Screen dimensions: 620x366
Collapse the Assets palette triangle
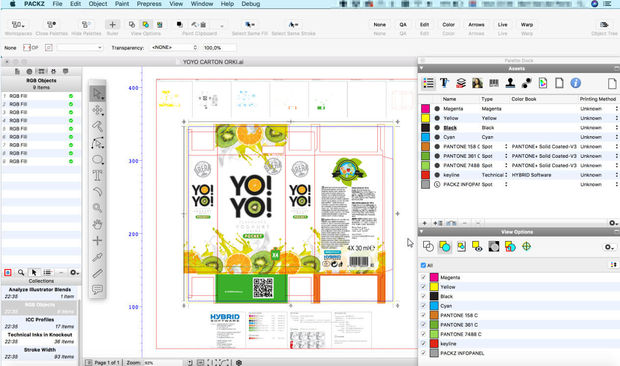[422, 68]
